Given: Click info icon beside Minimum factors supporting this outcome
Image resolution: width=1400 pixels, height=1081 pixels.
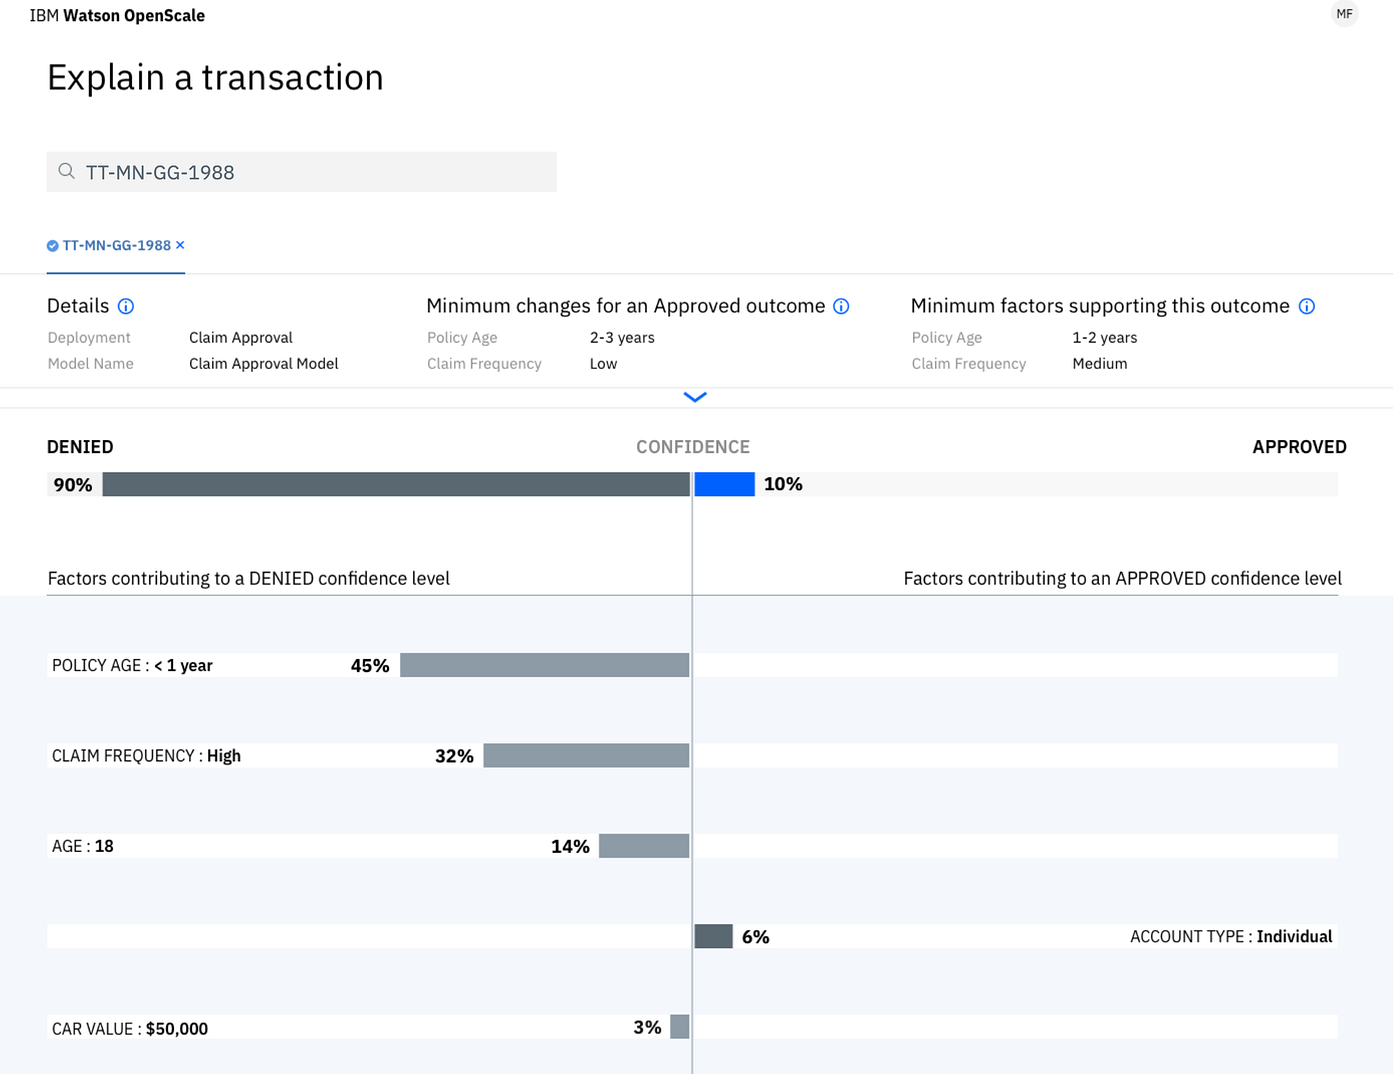Looking at the screenshot, I should [1307, 306].
